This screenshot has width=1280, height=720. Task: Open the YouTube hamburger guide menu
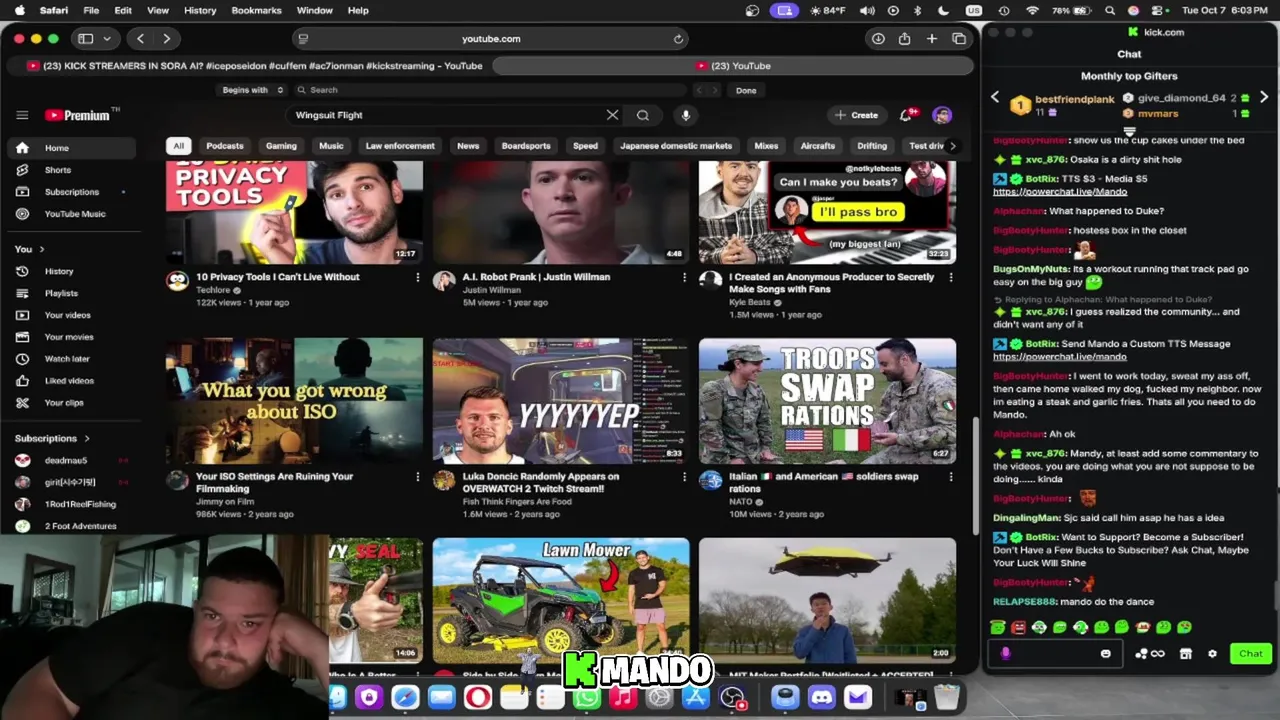click(x=22, y=115)
